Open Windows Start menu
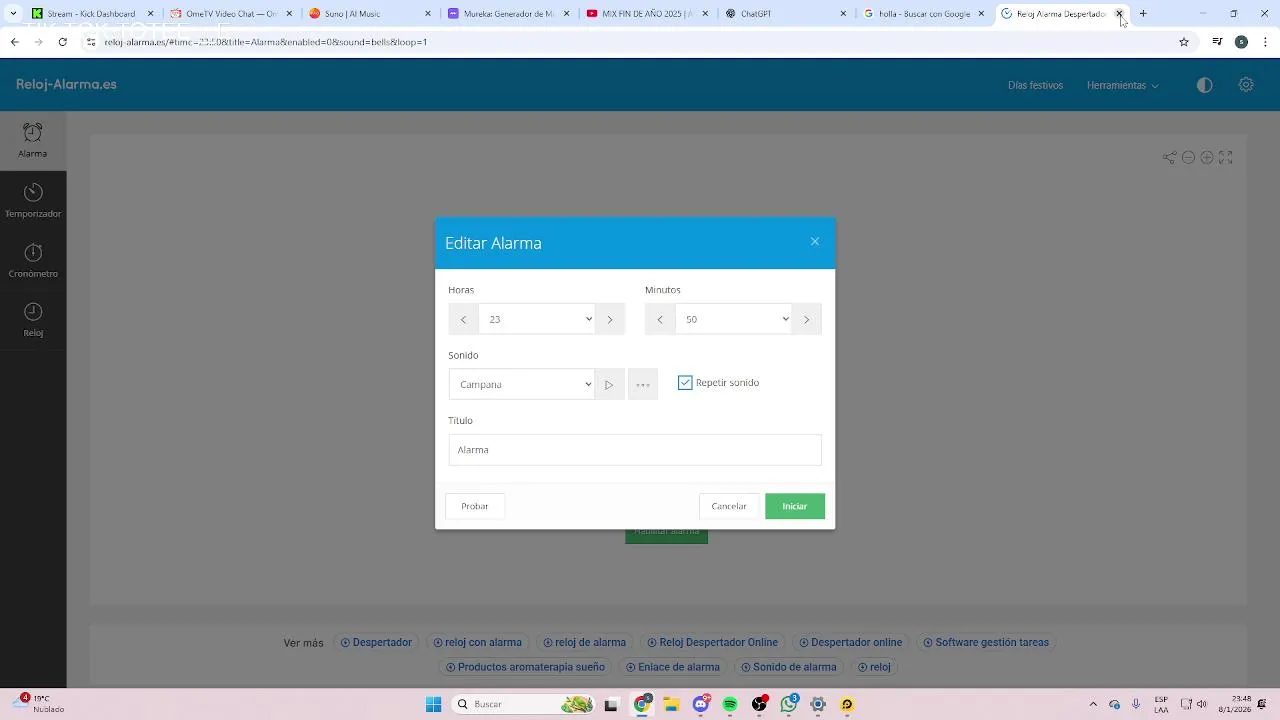Screen dimensions: 1280x720 [x=433, y=705]
